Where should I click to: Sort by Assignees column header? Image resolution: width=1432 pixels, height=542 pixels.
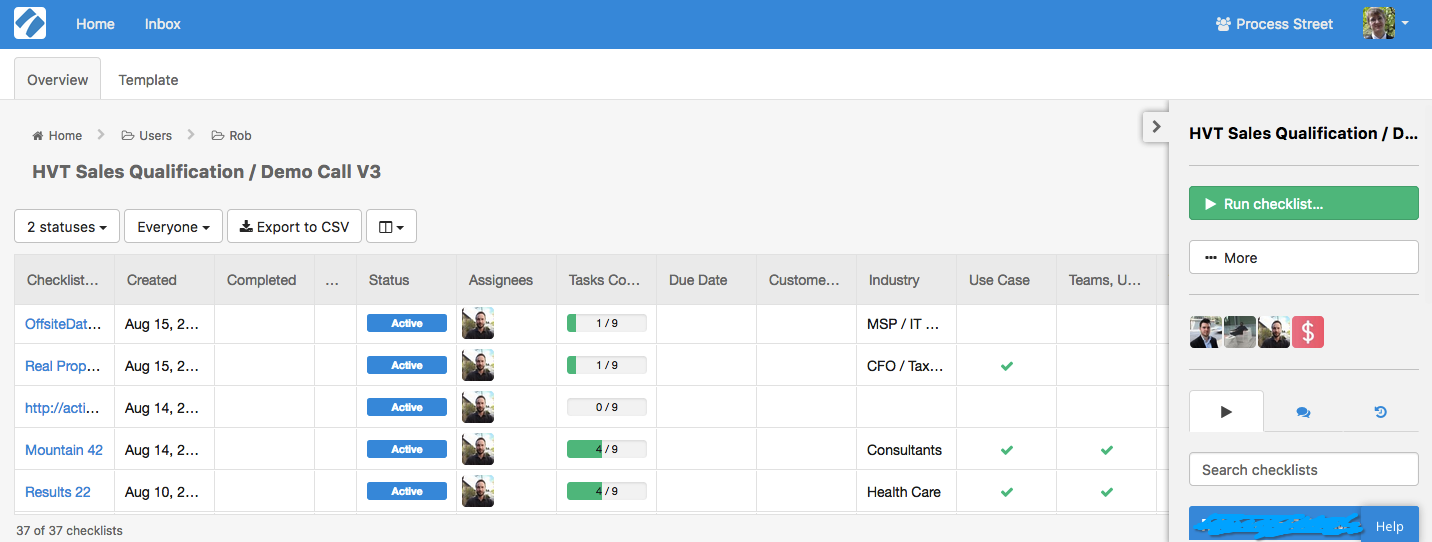point(506,280)
